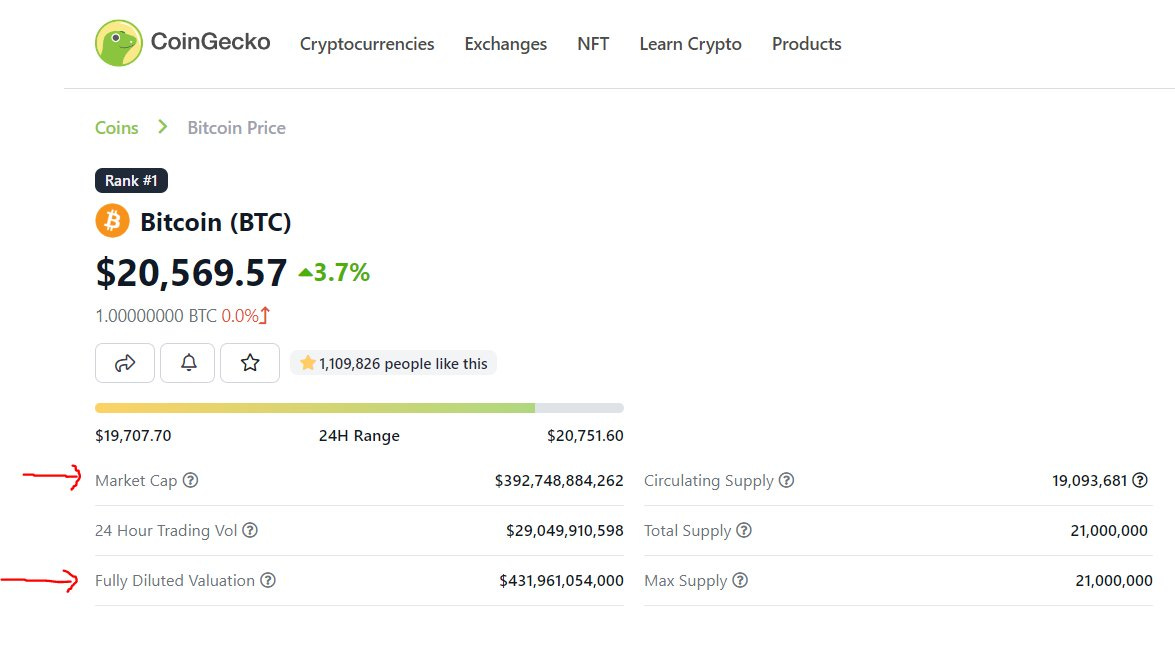Click the Fully Diluted Valuation label
Screen dimensions: 1175x656
[x=175, y=580]
